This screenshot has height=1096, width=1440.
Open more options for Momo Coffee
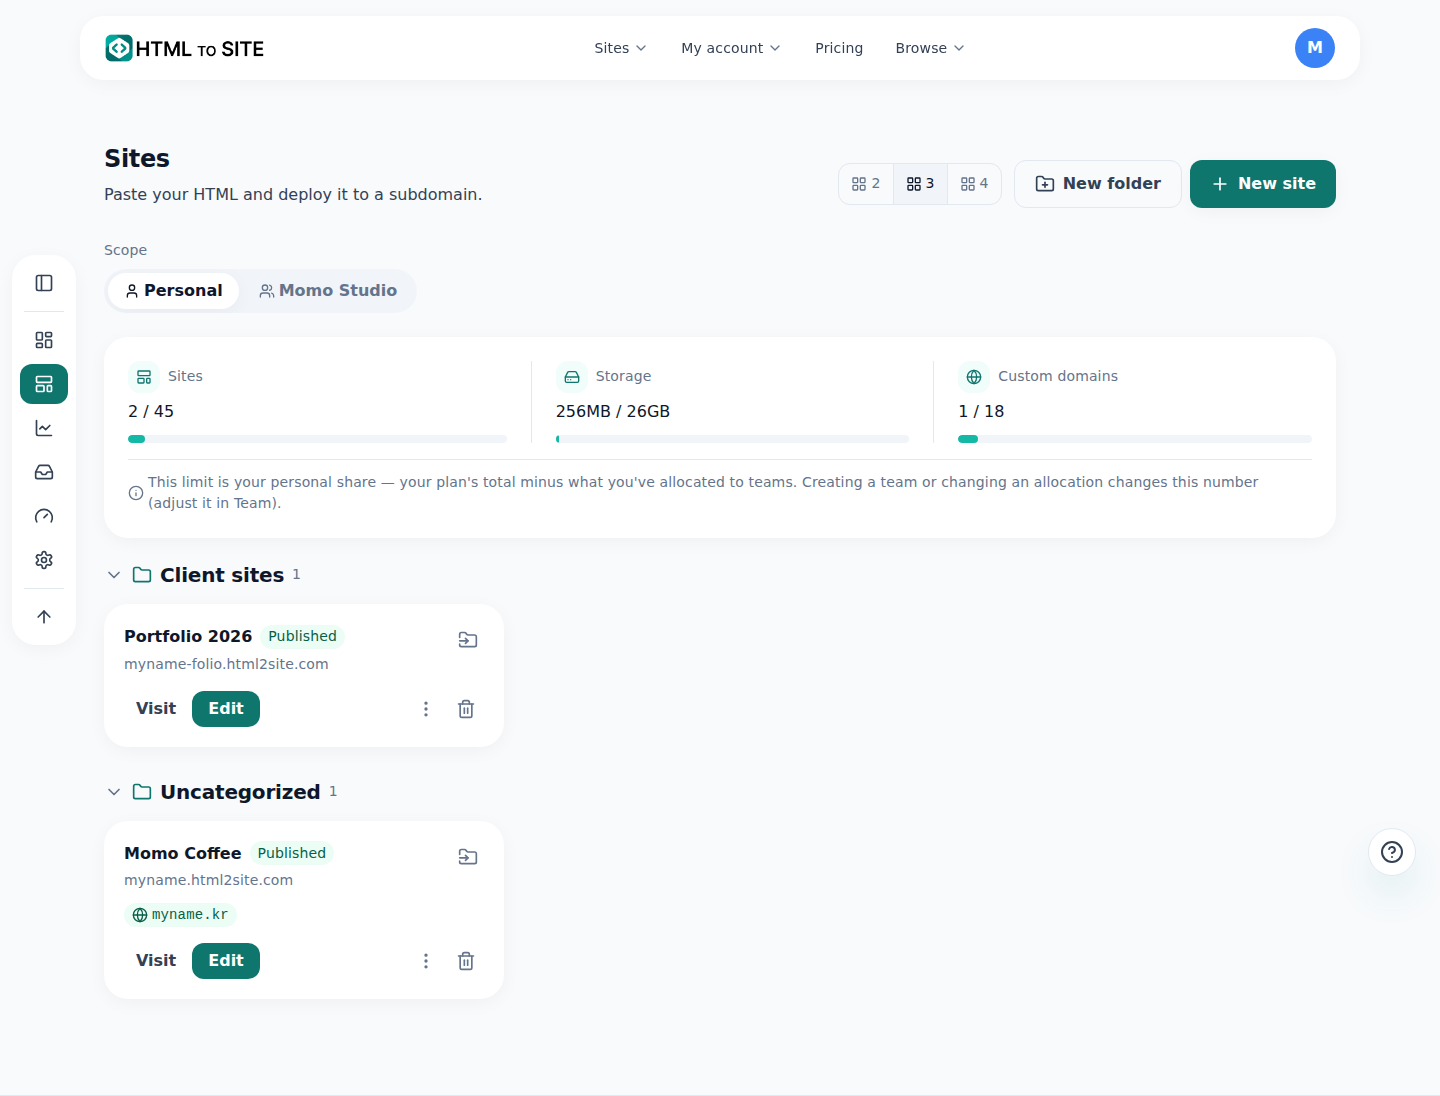(426, 961)
